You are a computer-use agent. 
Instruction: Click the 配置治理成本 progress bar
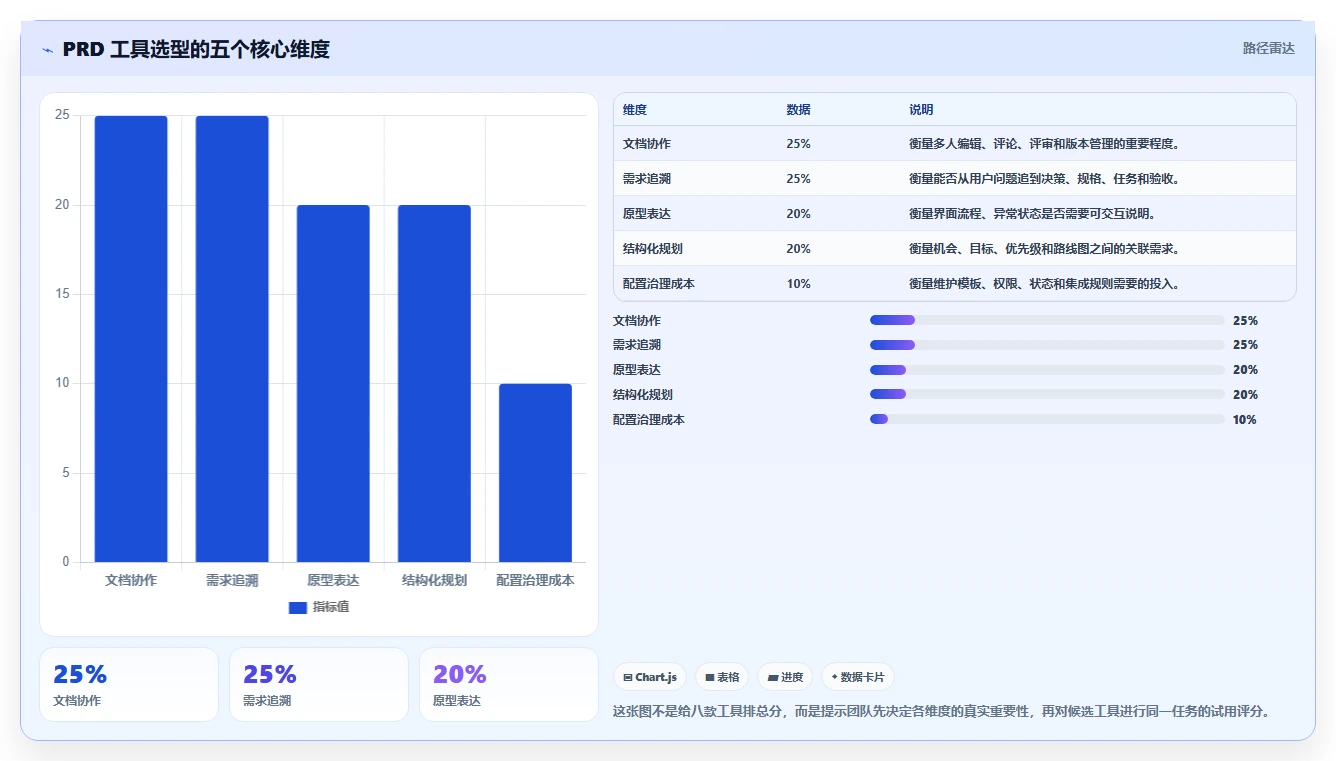[1047, 420]
